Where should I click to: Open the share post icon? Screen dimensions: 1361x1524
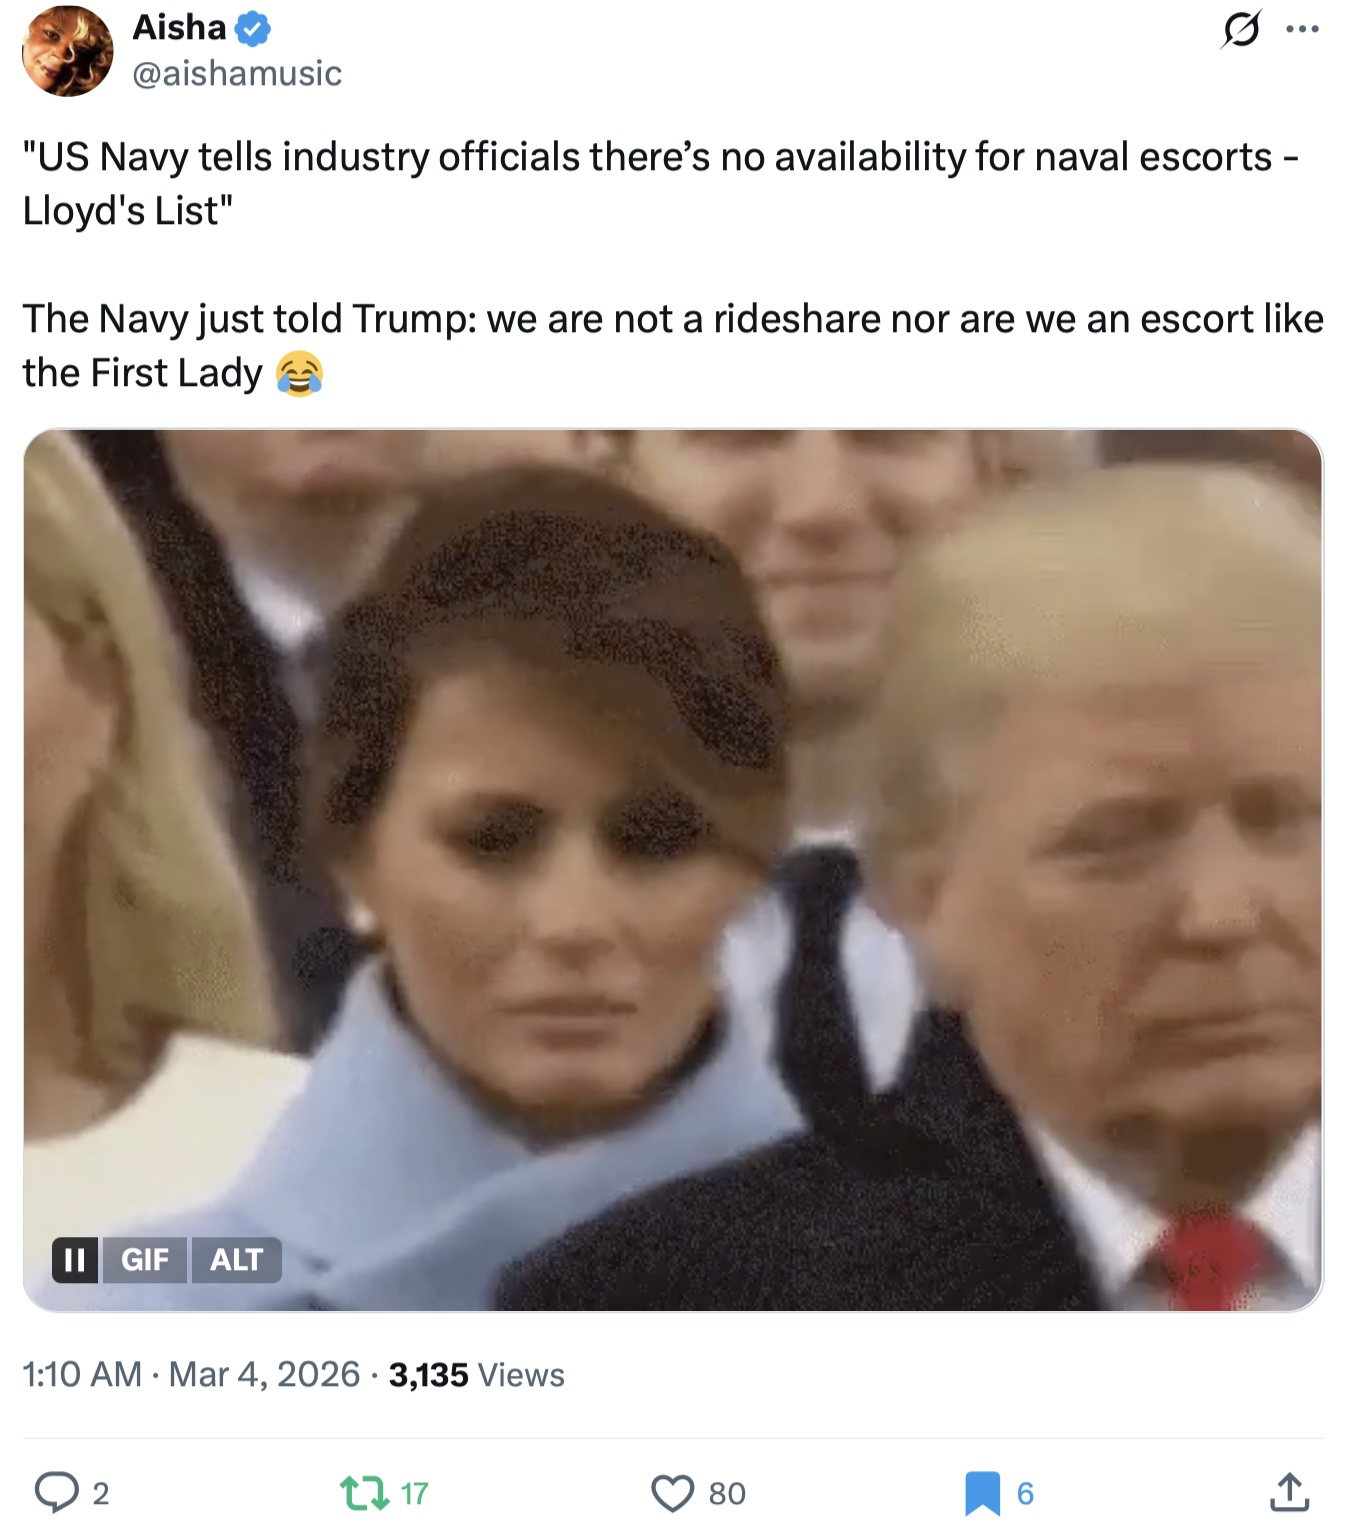1289,1492
